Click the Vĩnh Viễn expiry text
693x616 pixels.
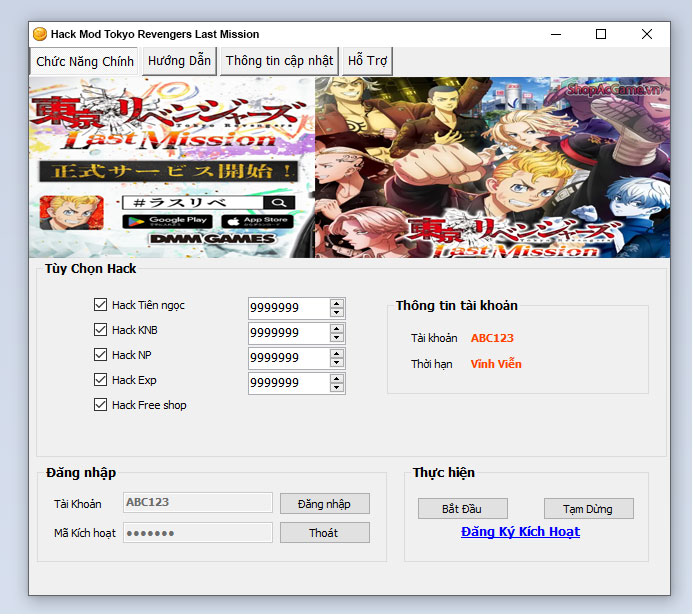(x=496, y=364)
